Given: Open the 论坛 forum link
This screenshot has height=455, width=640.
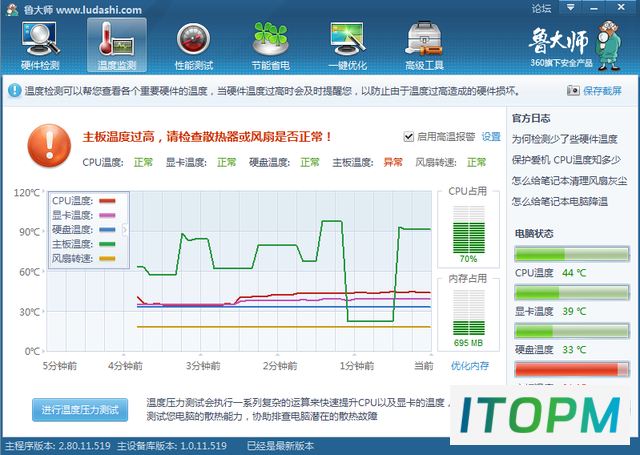Looking at the screenshot, I should click(x=541, y=8).
